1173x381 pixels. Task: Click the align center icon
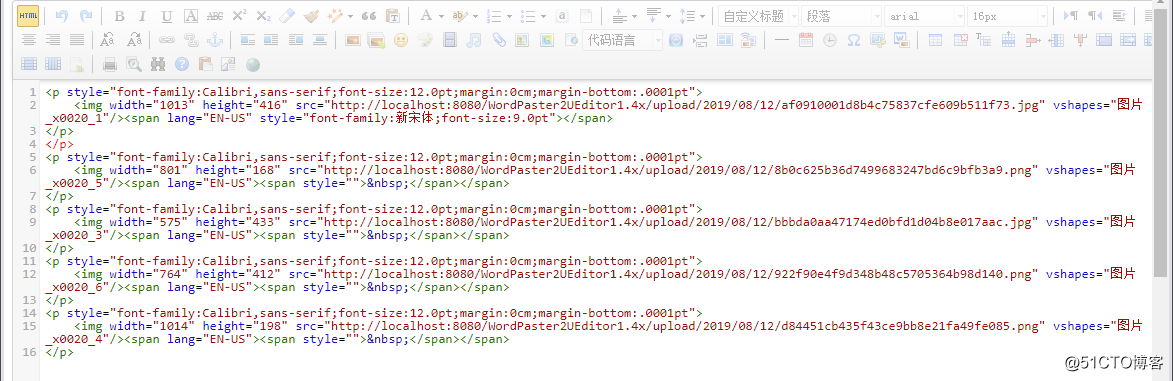(x=28, y=40)
